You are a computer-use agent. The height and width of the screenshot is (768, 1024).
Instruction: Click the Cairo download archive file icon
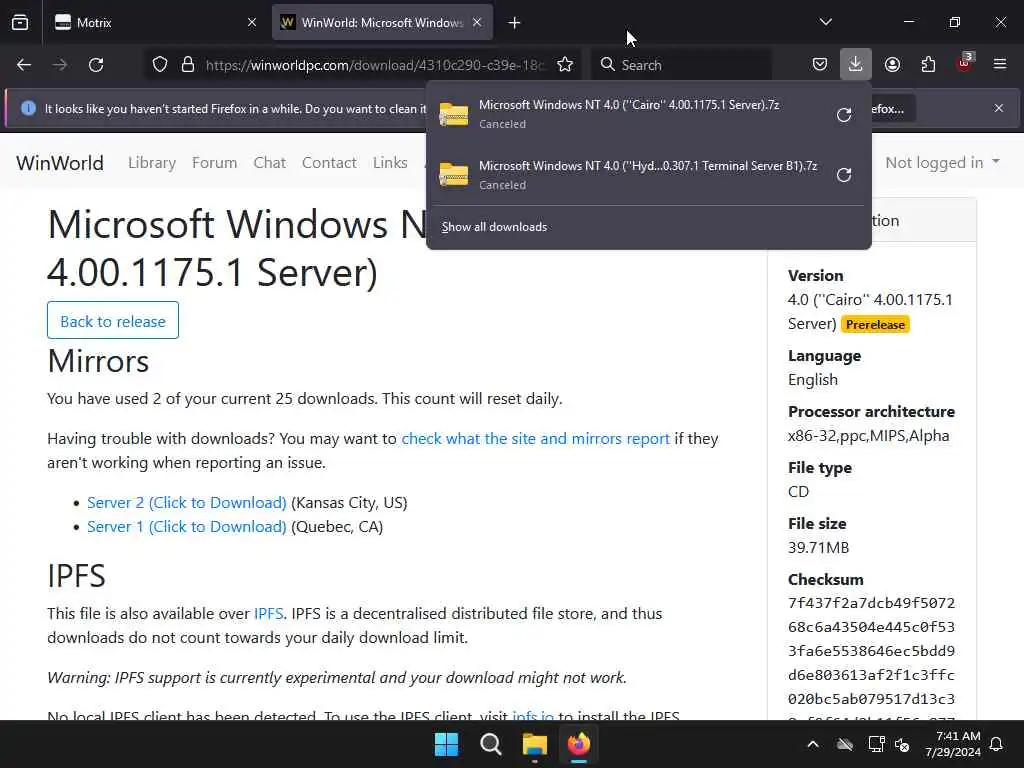[453, 114]
